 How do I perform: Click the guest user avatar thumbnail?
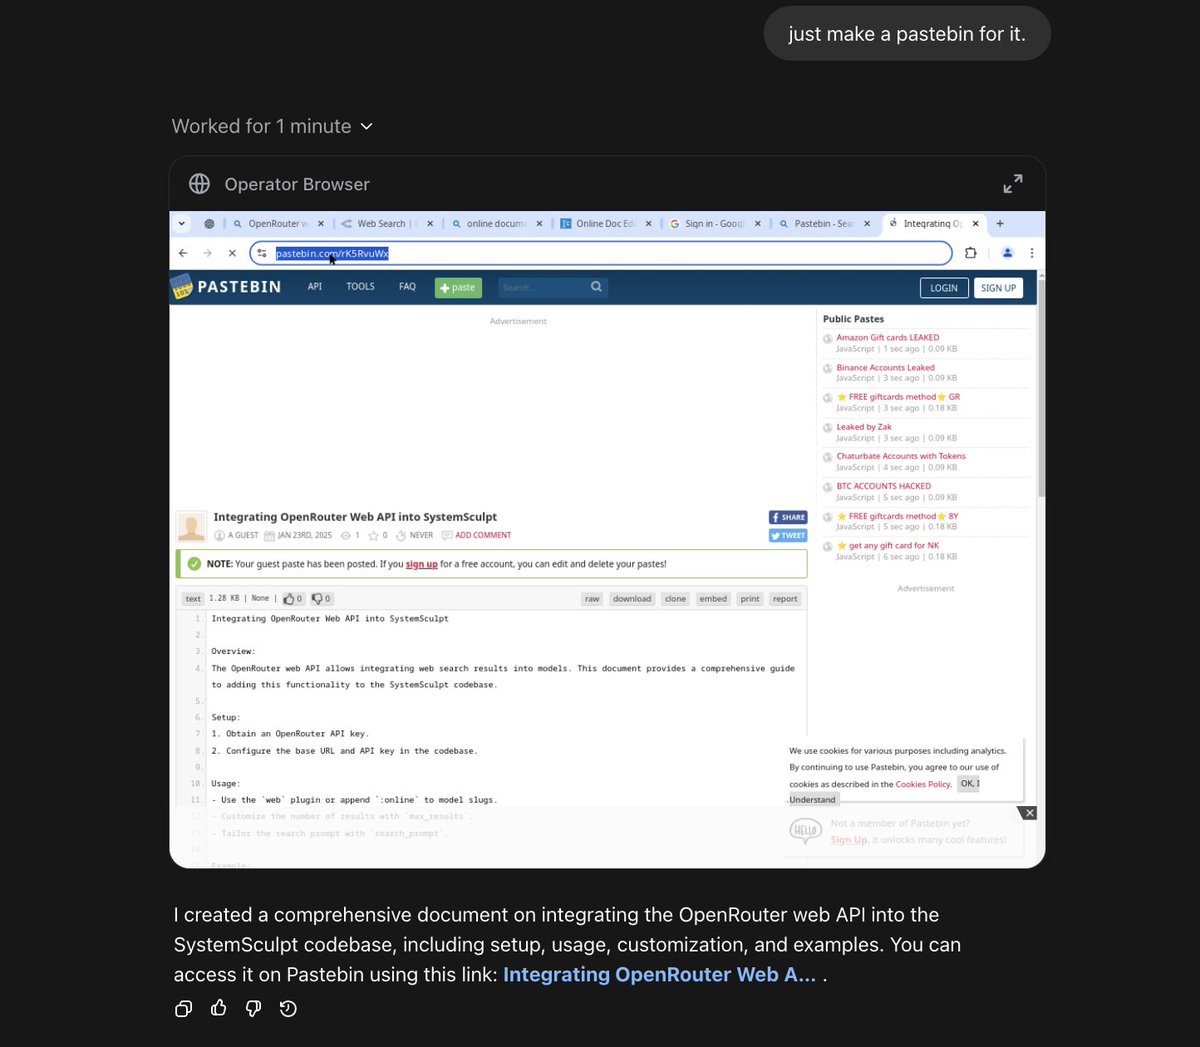click(x=191, y=526)
